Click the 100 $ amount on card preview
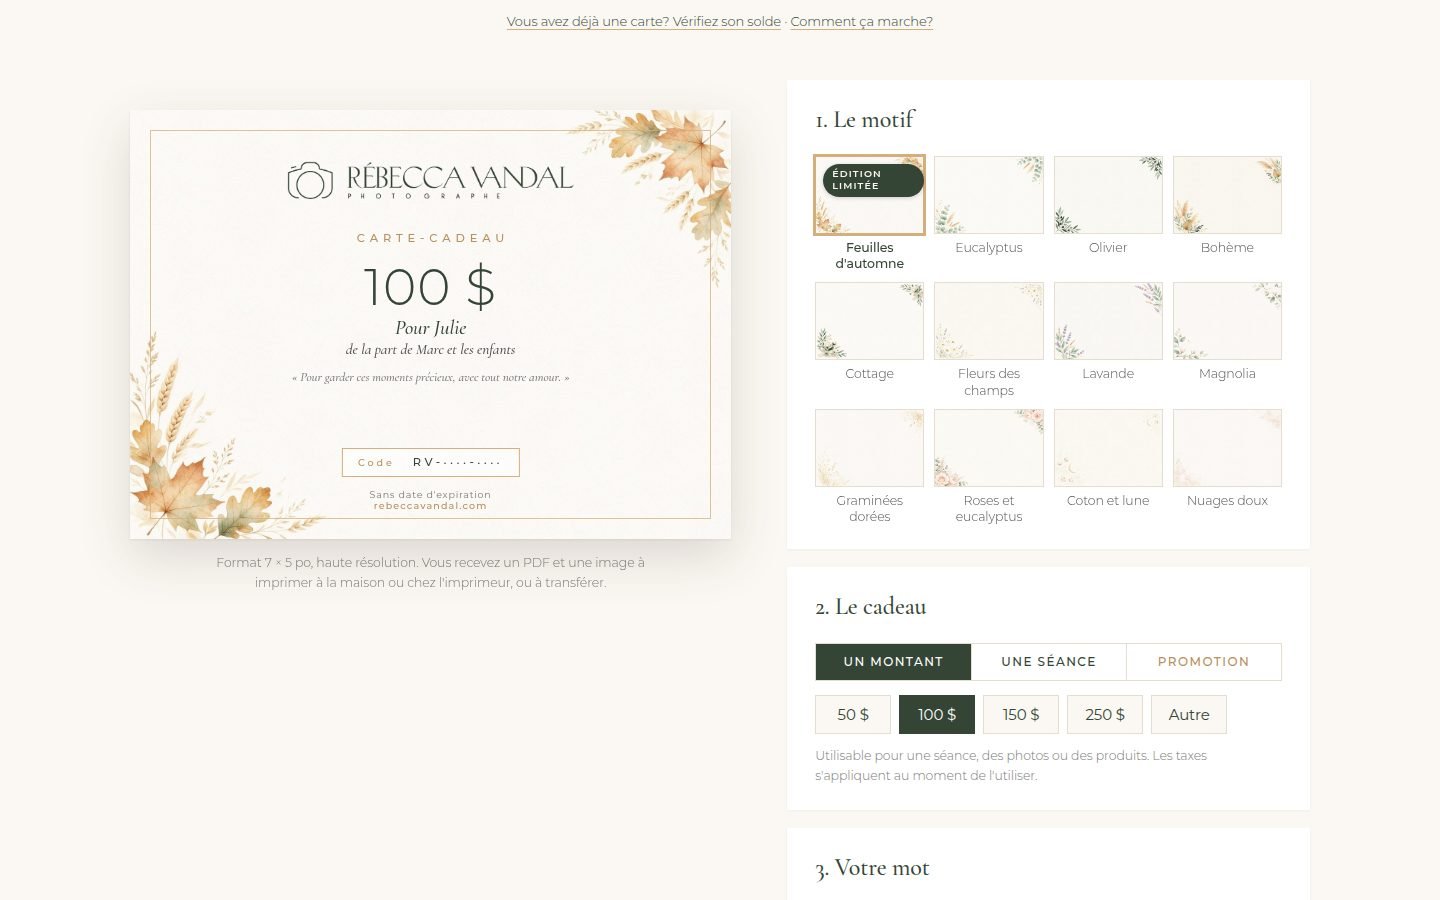Viewport: 1440px width, 900px height. tap(430, 287)
